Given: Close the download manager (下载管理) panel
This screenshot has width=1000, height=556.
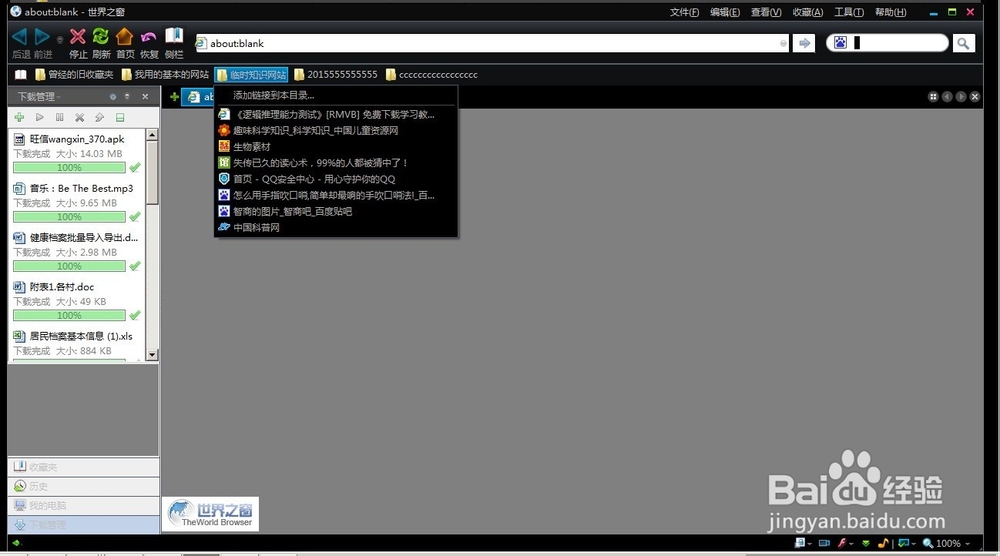Looking at the screenshot, I should [x=145, y=97].
